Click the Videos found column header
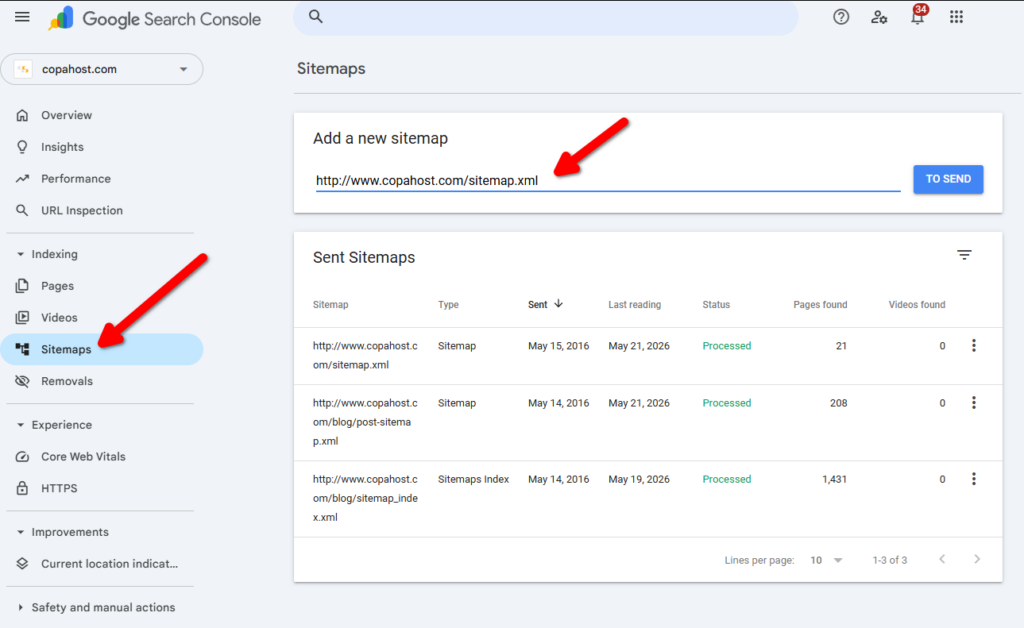1024x628 pixels. (916, 304)
